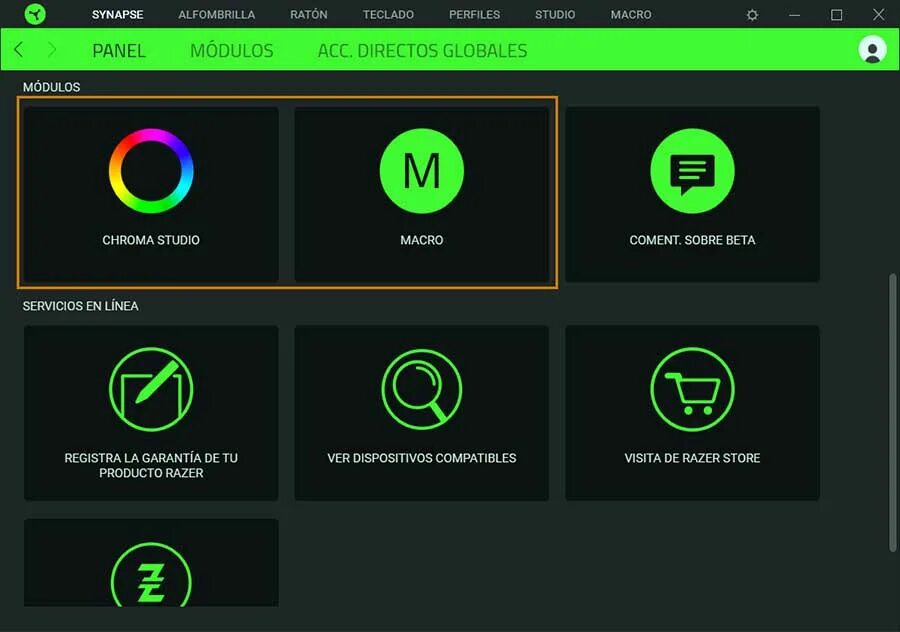This screenshot has width=900, height=632.
Task: Click VER DISPOSITIVOS COMPATIBLES label
Action: (422, 458)
